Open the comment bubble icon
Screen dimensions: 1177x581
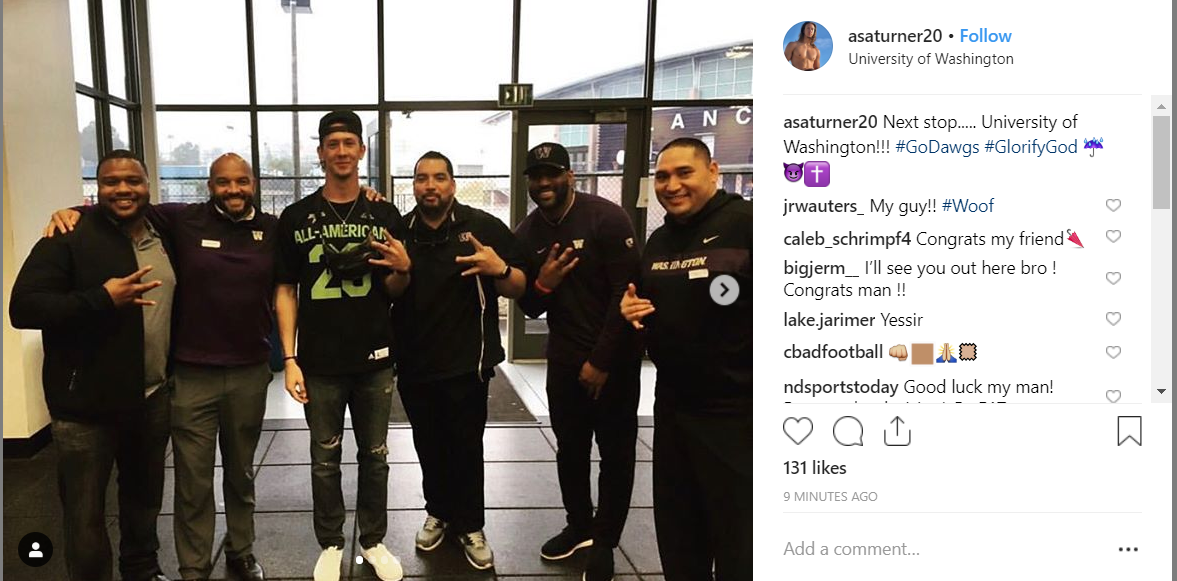pos(847,432)
